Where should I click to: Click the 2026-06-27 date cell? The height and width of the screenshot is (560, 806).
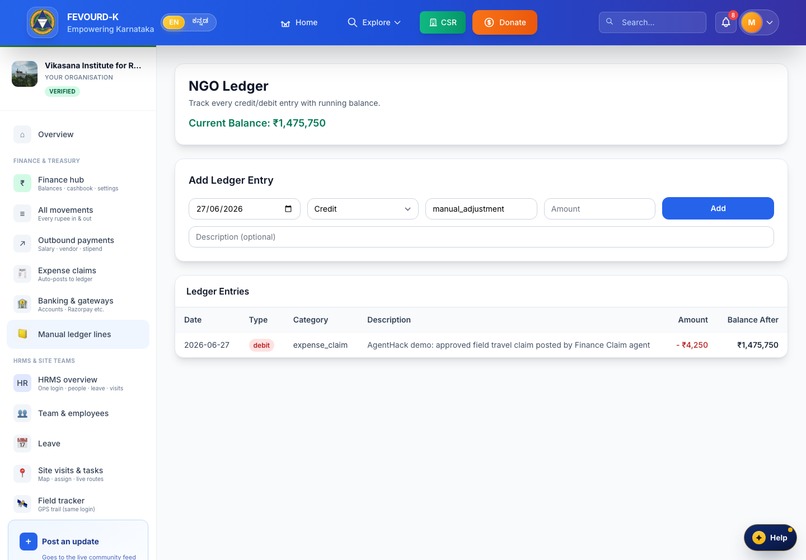[x=207, y=345]
